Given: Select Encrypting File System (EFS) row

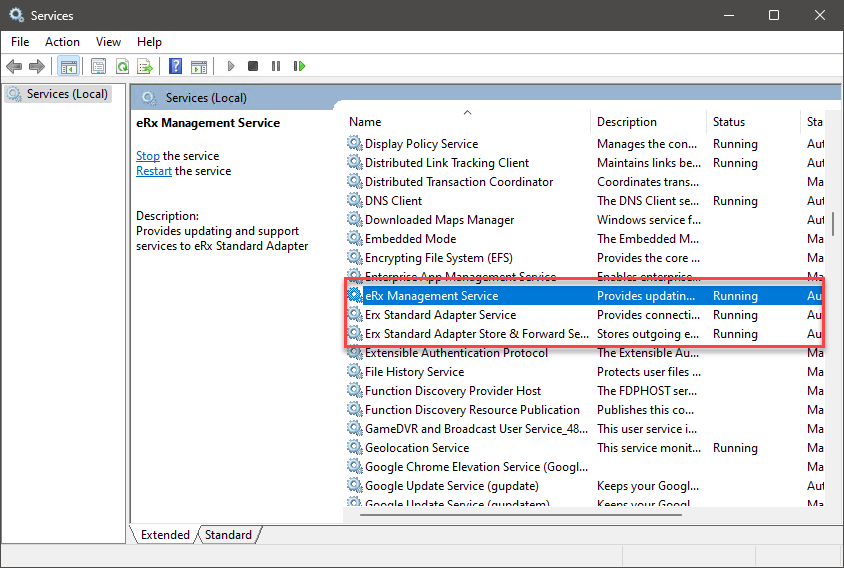Looking at the screenshot, I should click(x=584, y=257).
